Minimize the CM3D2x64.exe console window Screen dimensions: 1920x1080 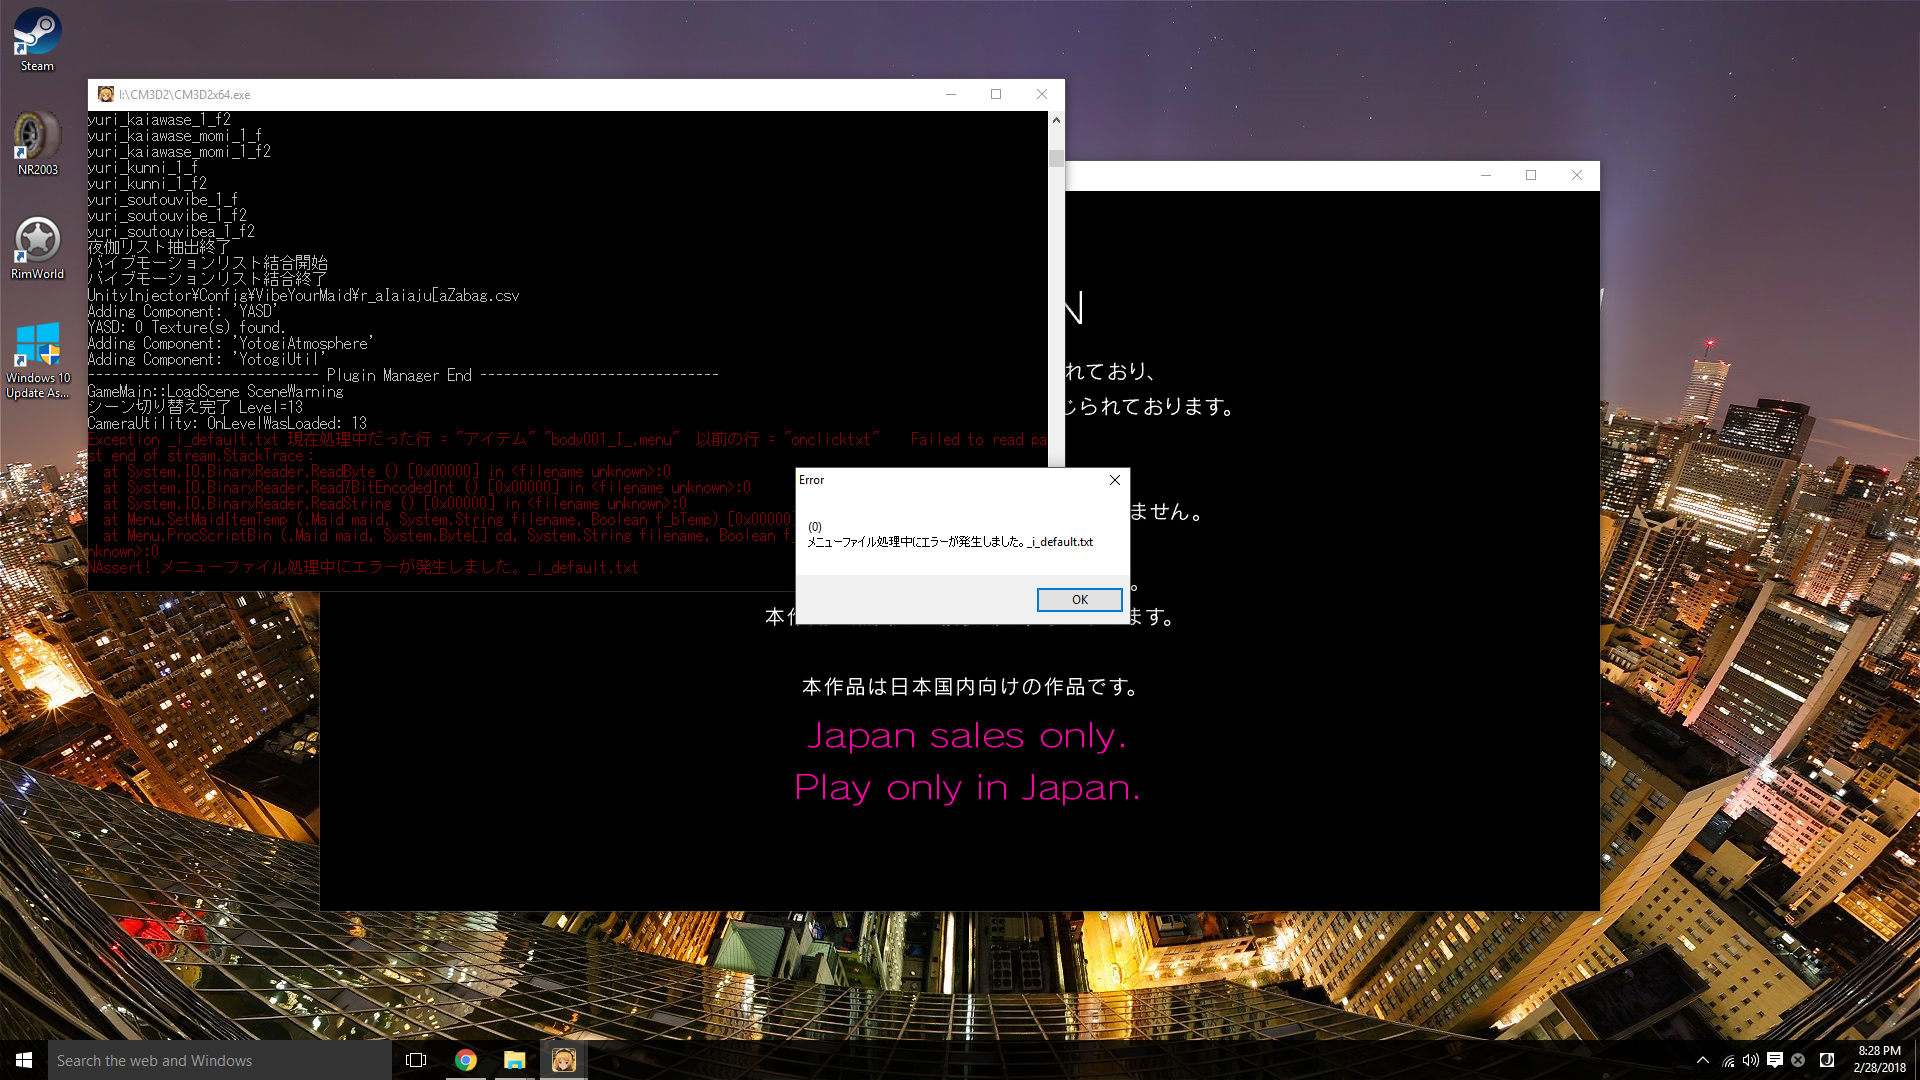point(951,94)
